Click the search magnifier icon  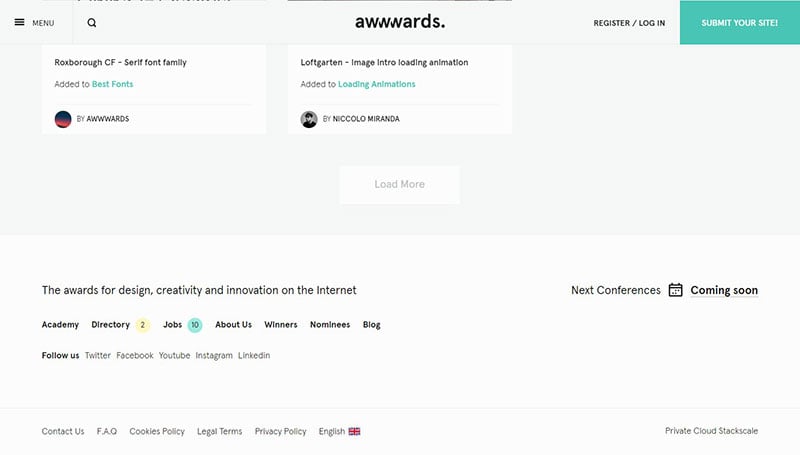[x=92, y=23]
